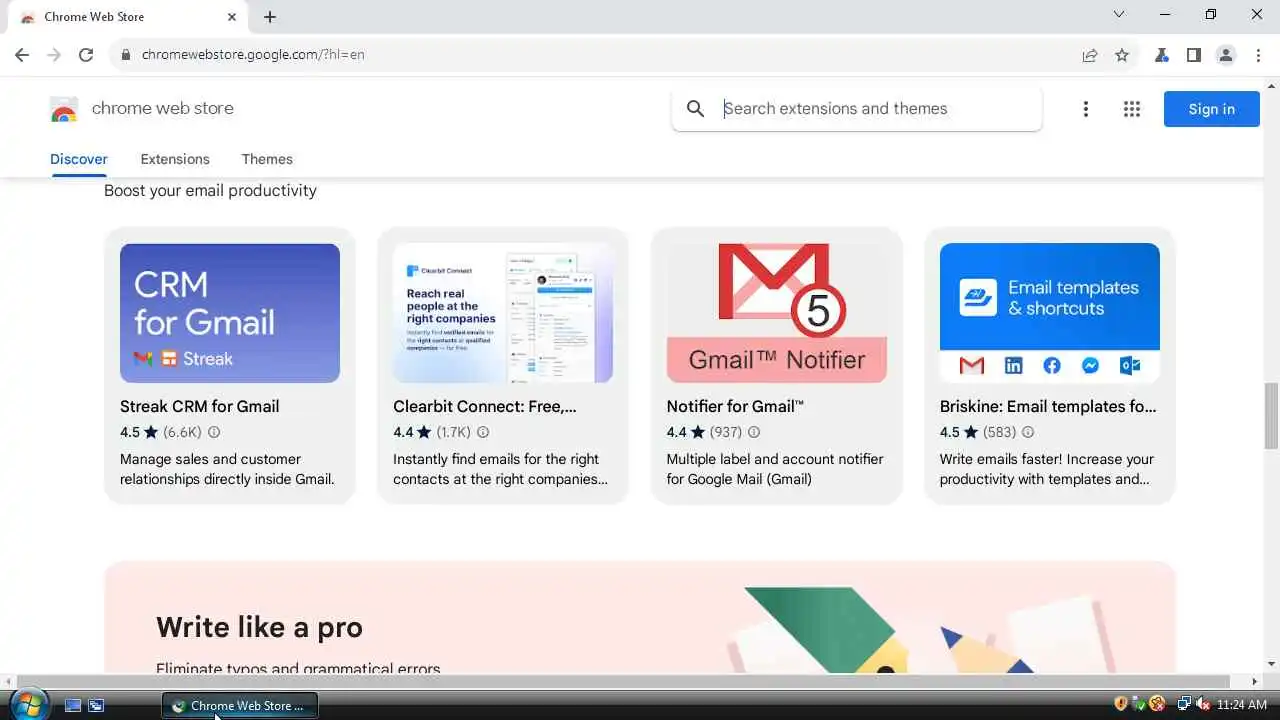Click the 'chrome web store' header title
The image size is (1280, 720).
pyautogui.click(x=163, y=108)
